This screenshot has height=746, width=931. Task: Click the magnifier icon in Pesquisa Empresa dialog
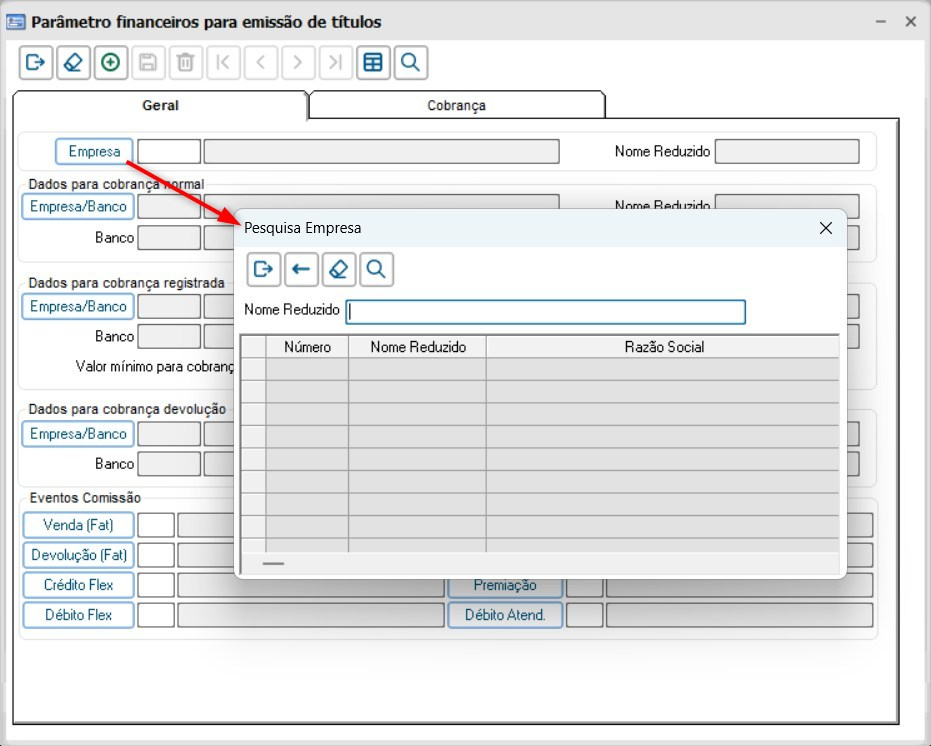coord(376,270)
